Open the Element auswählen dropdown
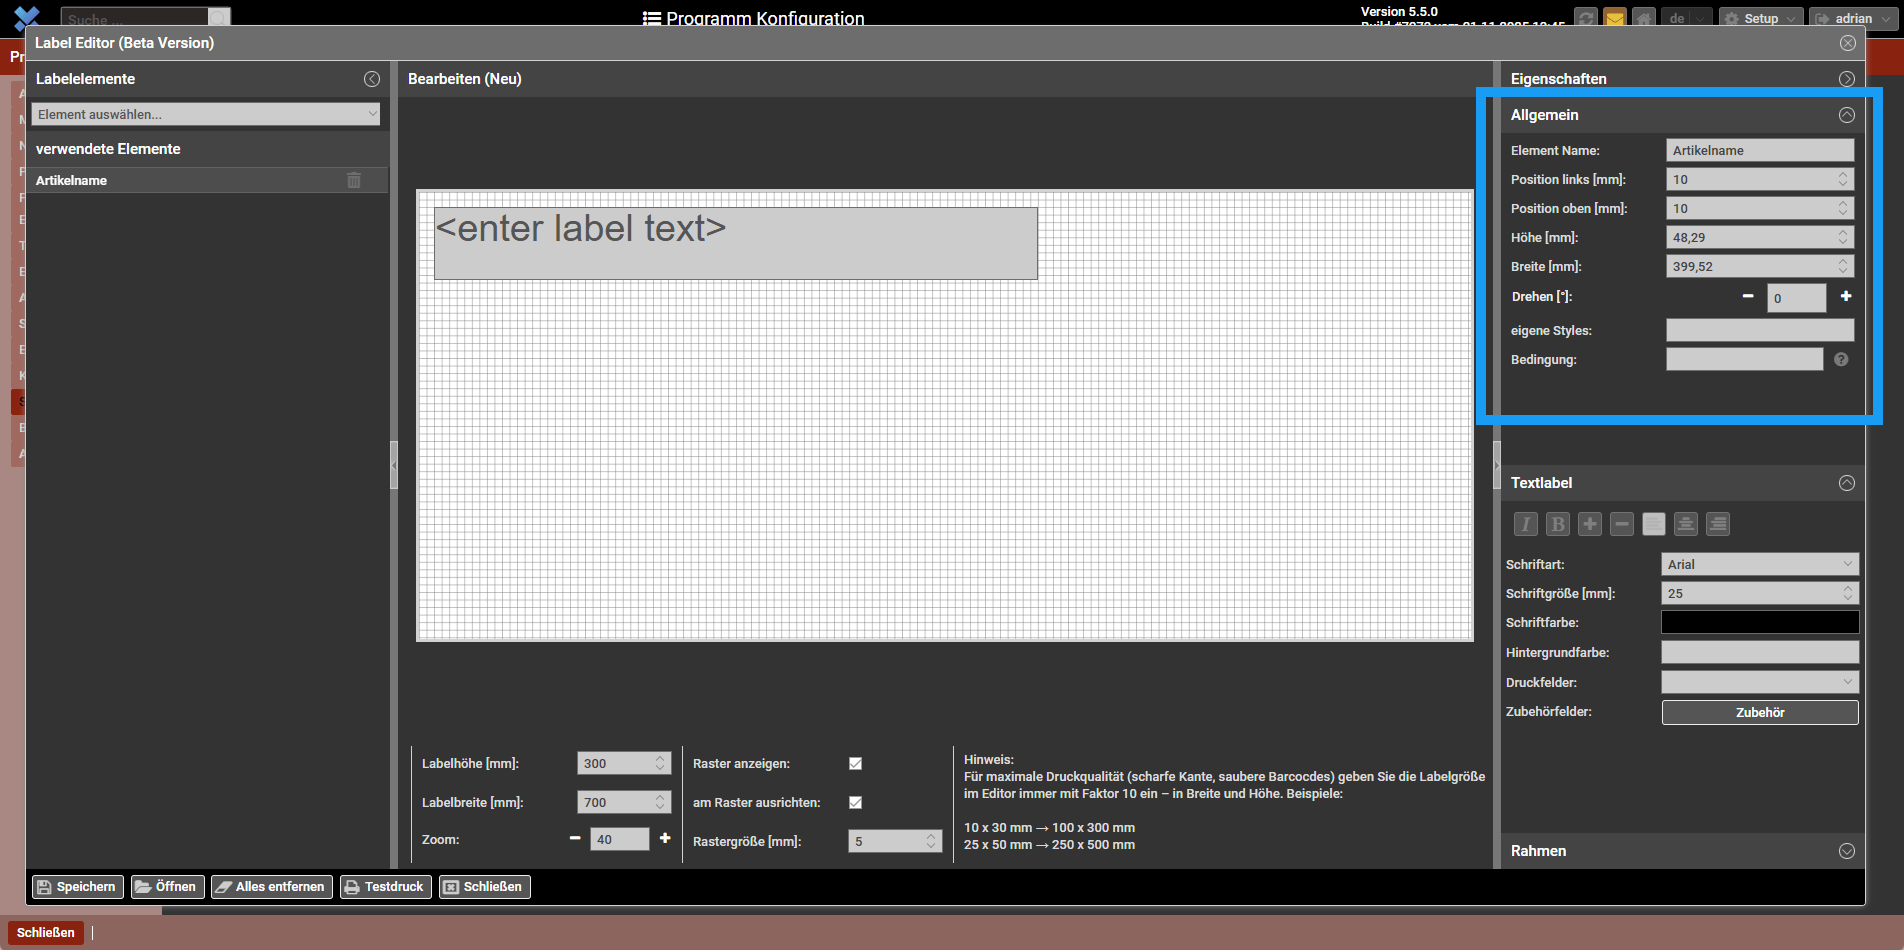The width and height of the screenshot is (1904, 950). tap(206, 114)
